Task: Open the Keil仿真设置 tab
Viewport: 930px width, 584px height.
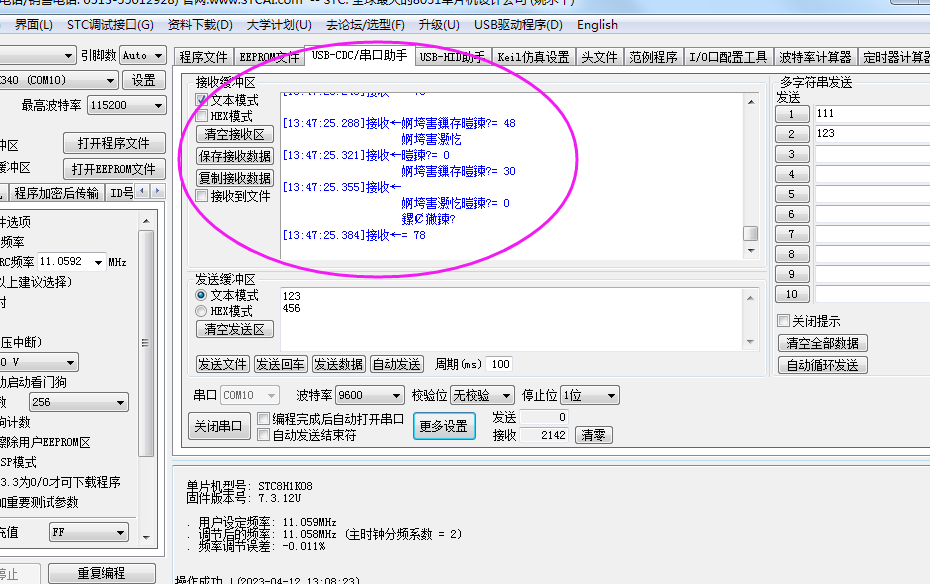Action: click(533, 57)
